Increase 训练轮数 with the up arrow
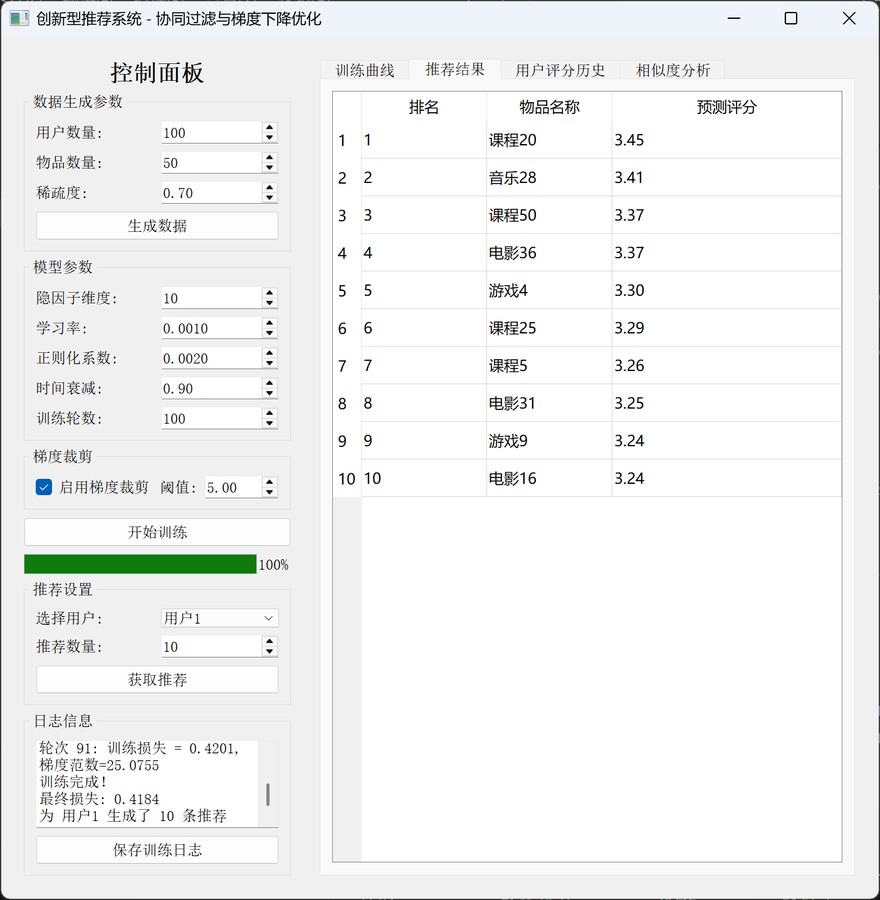This screenshot has height=900, width=880. point(267,412)
